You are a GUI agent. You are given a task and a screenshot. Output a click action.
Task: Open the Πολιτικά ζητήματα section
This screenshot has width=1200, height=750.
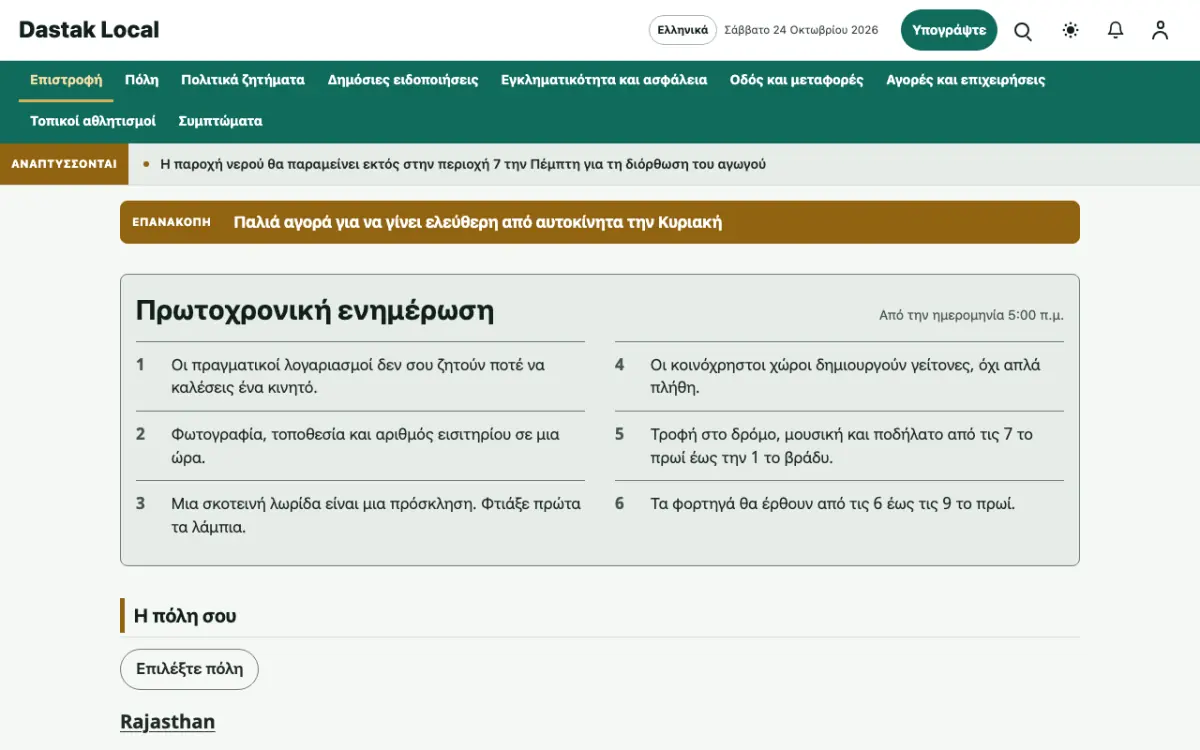coord(243,80)
